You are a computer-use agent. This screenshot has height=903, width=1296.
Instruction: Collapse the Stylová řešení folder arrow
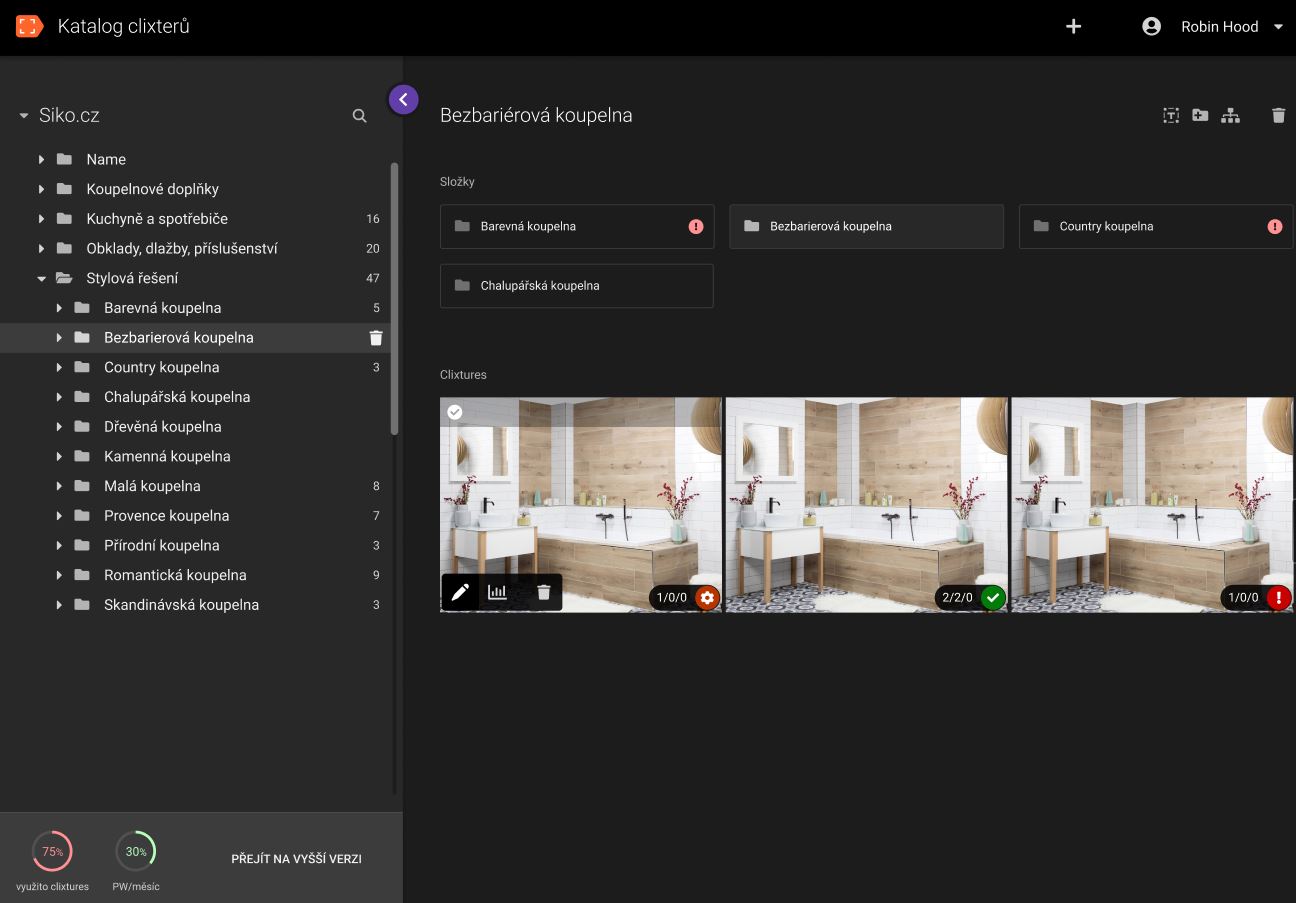[x=41, y=279]
